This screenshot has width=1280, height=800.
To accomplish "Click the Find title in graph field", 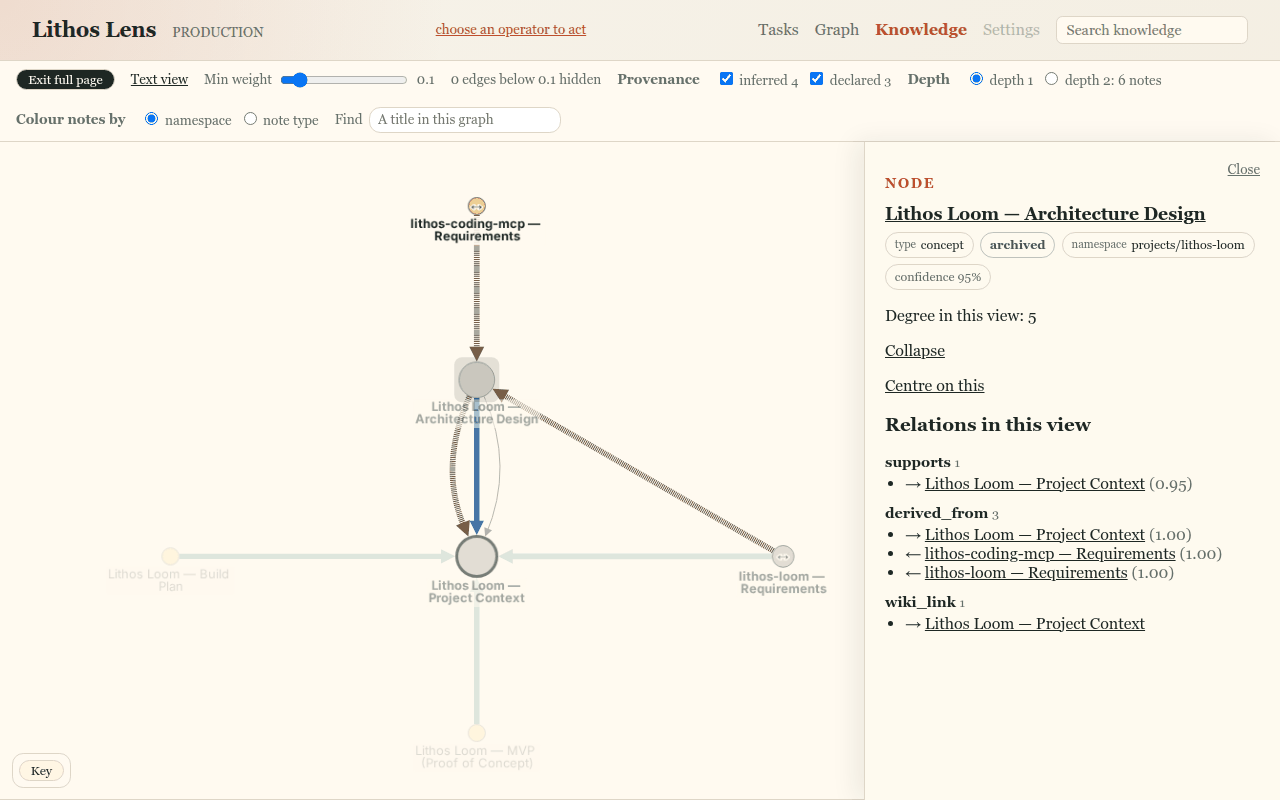I will [465, 120].
